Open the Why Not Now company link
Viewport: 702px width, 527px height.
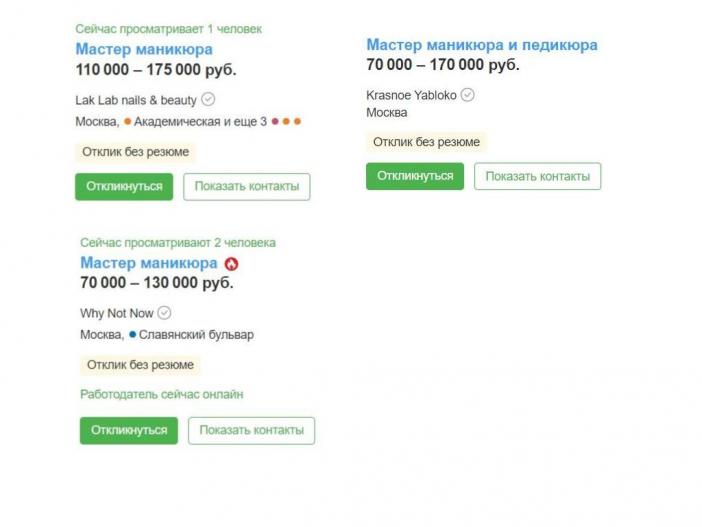117,313
